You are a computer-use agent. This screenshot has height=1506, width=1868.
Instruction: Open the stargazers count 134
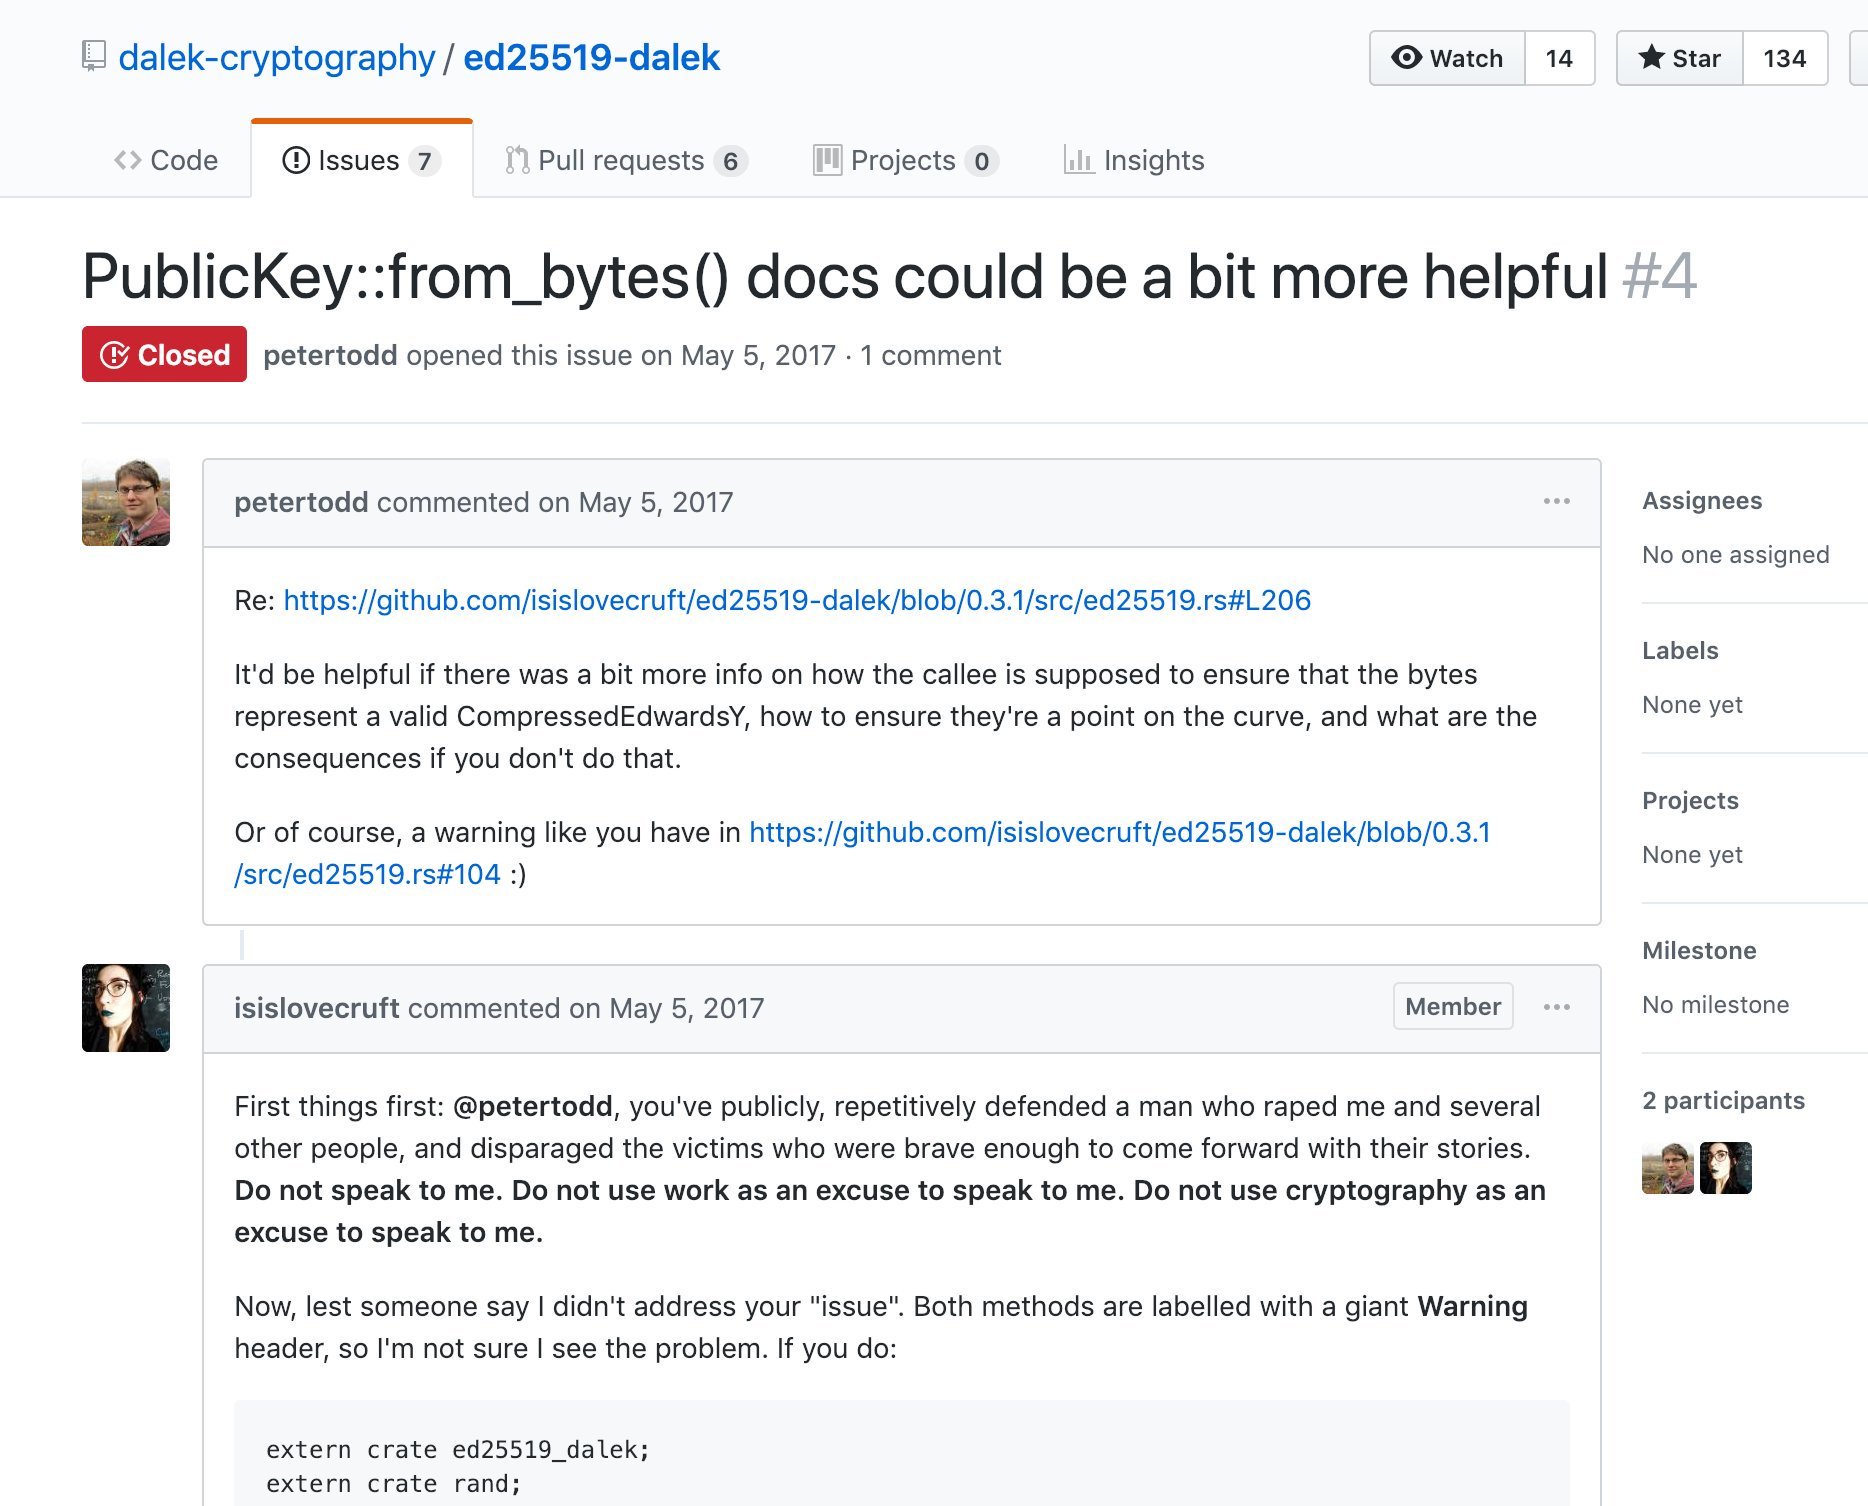tap(1784, 58)
